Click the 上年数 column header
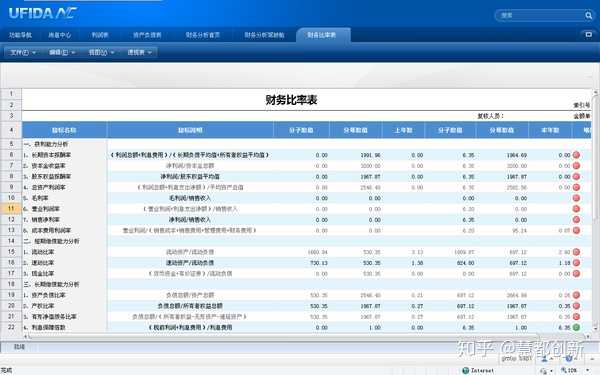The image size is (600, 375). pos(403,130)
